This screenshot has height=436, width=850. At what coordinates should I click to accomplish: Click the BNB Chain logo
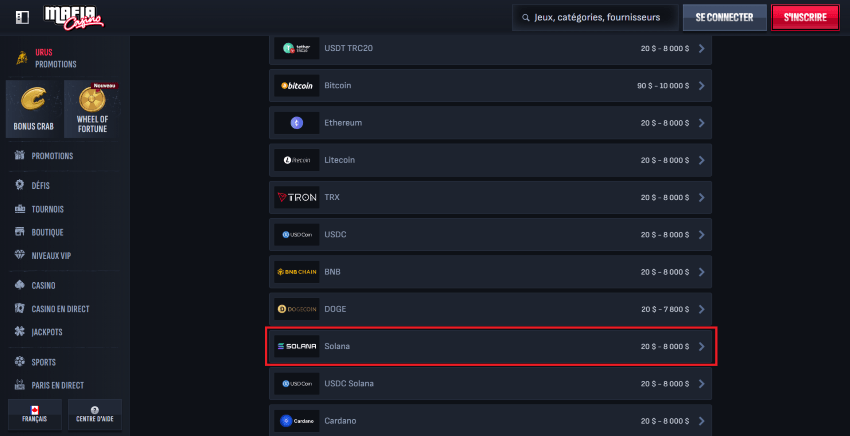(x=297, y=272)
